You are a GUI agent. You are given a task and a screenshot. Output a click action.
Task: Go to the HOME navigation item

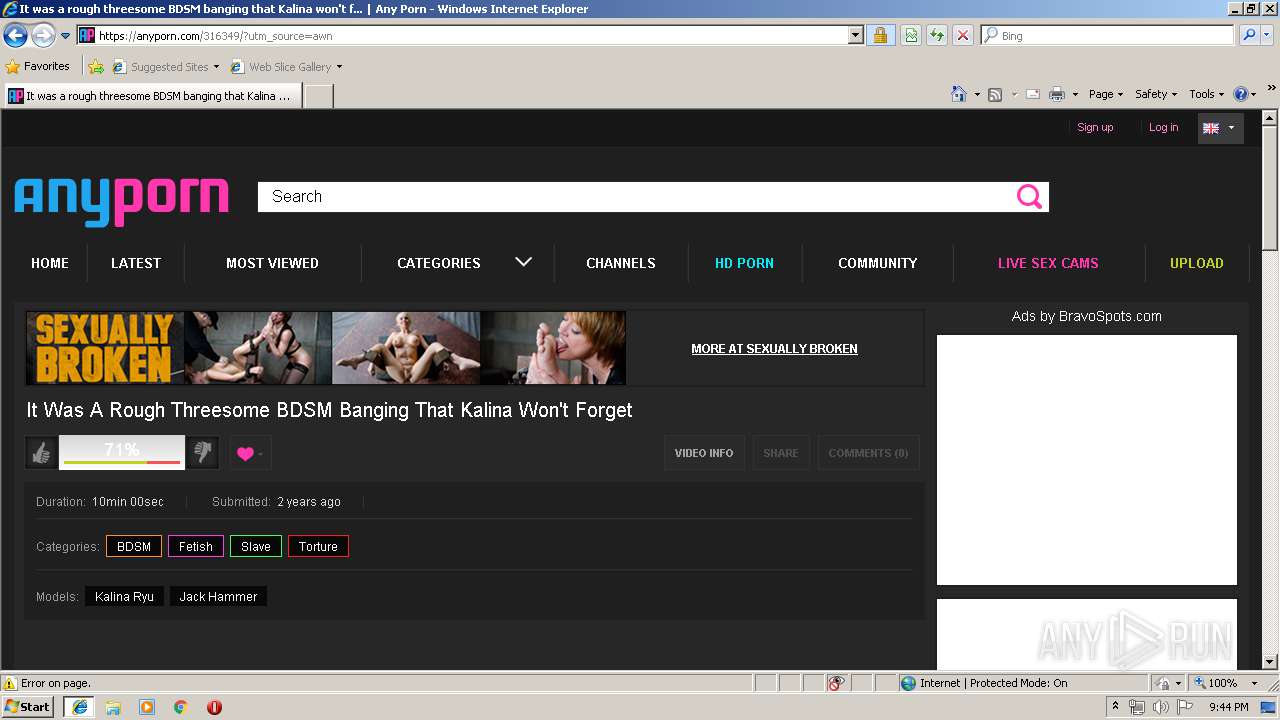[50, 263]
